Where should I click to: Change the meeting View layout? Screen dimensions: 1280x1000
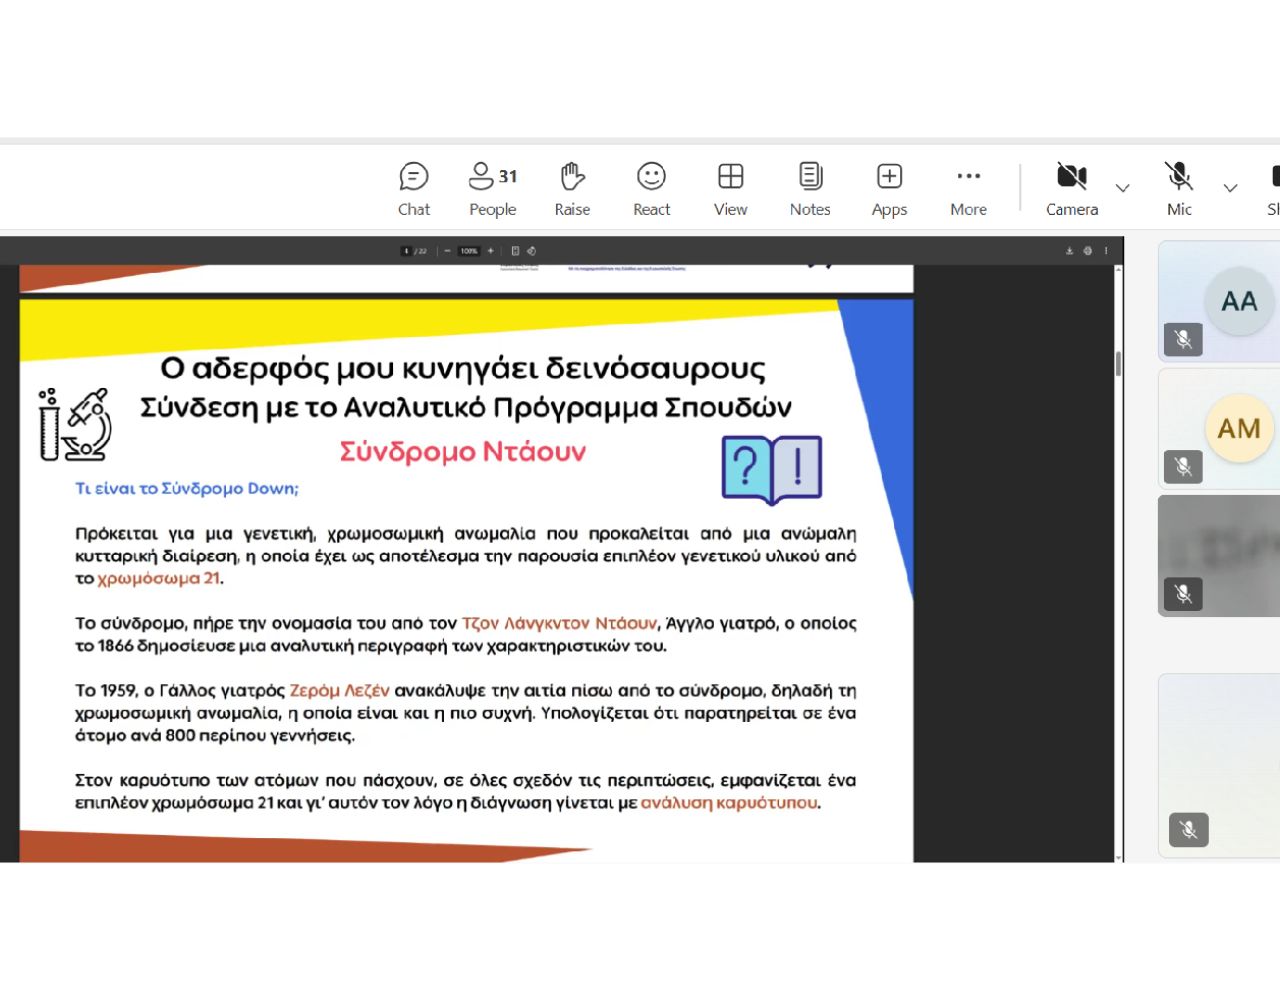point(731,188)
